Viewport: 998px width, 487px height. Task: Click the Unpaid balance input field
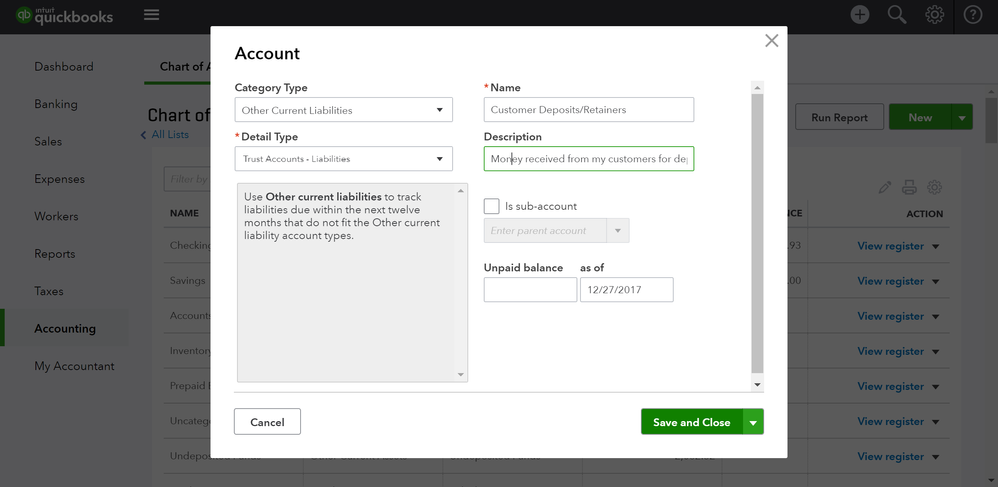click(530, 290)
